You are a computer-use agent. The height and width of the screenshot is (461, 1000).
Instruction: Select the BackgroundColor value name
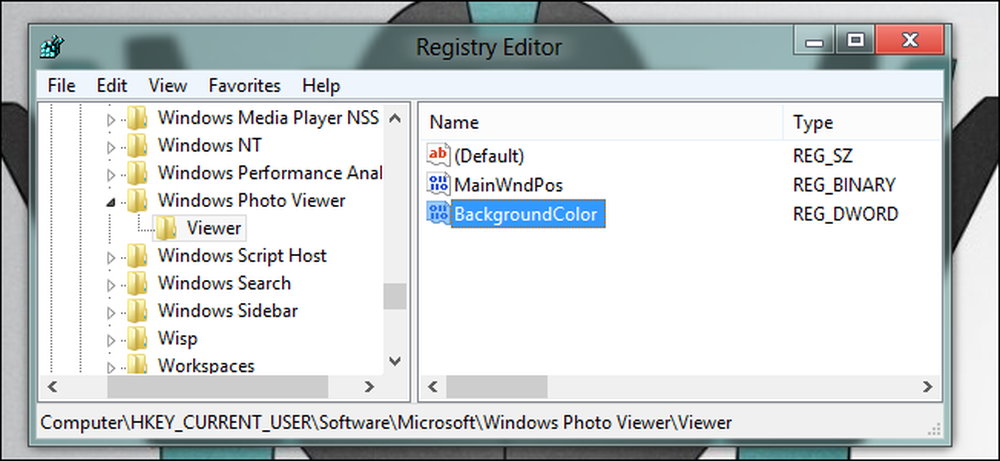point(526,214)
